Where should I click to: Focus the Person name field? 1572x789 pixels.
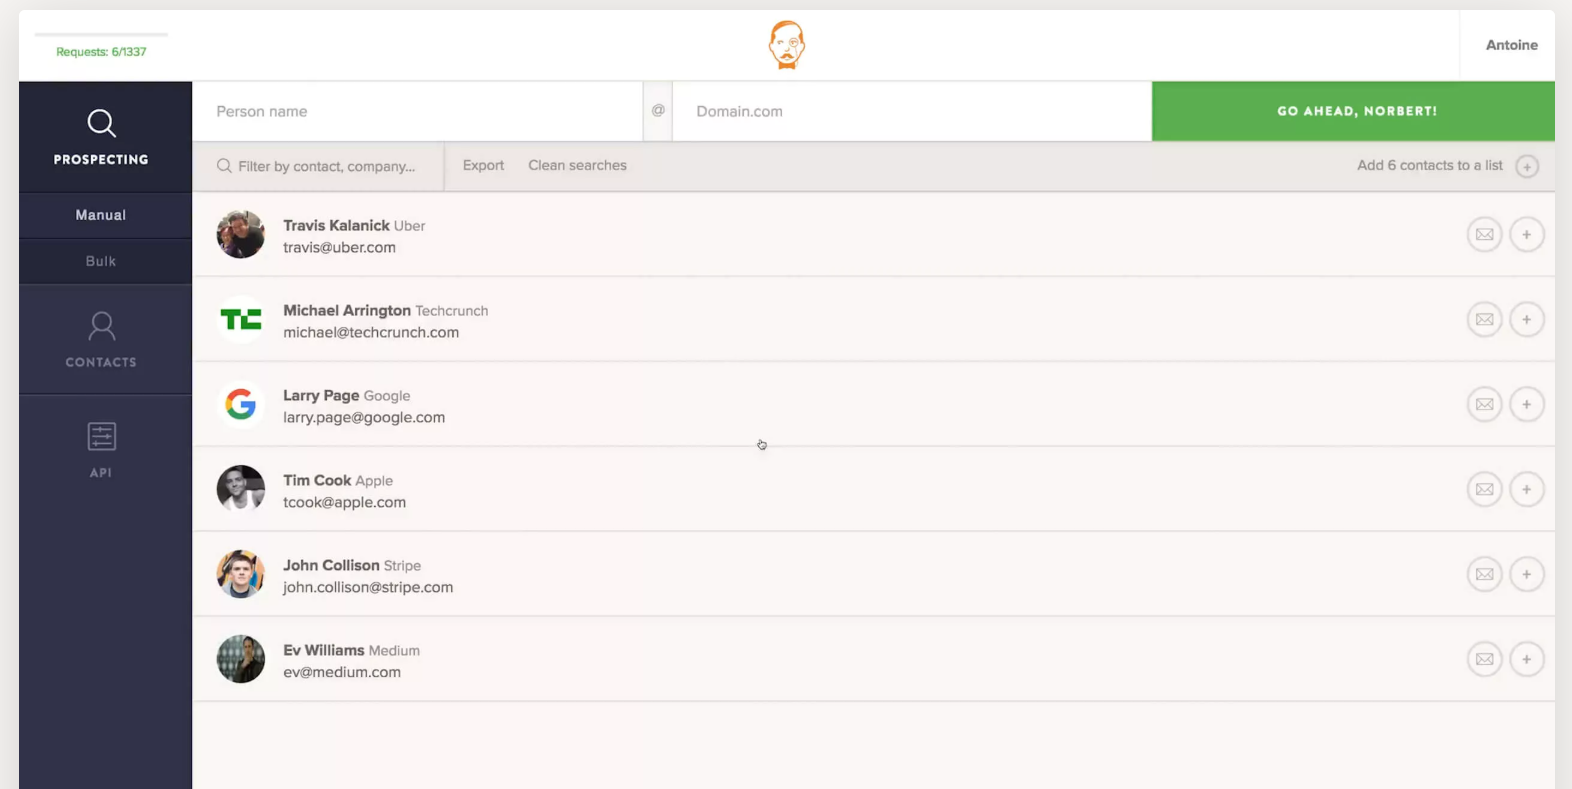(417, 111)
